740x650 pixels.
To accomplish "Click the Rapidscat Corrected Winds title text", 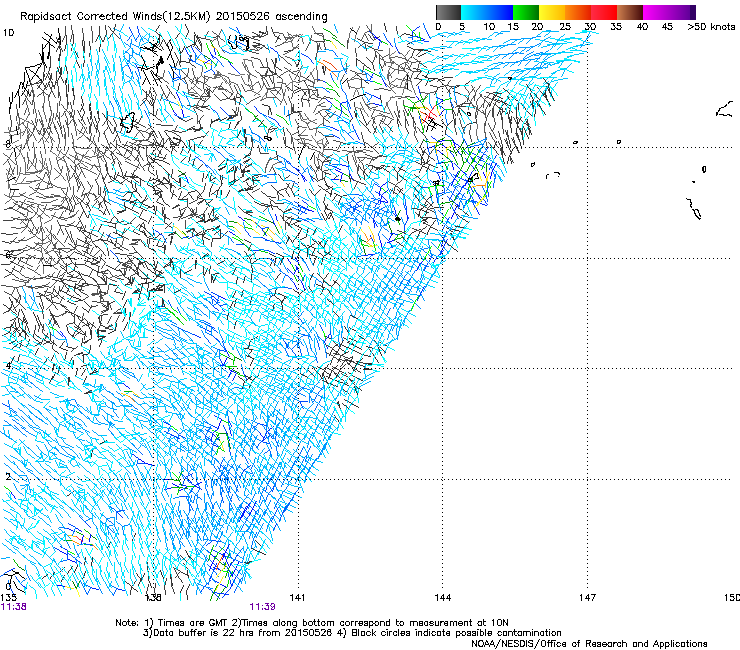I will [x=115, y=16].
